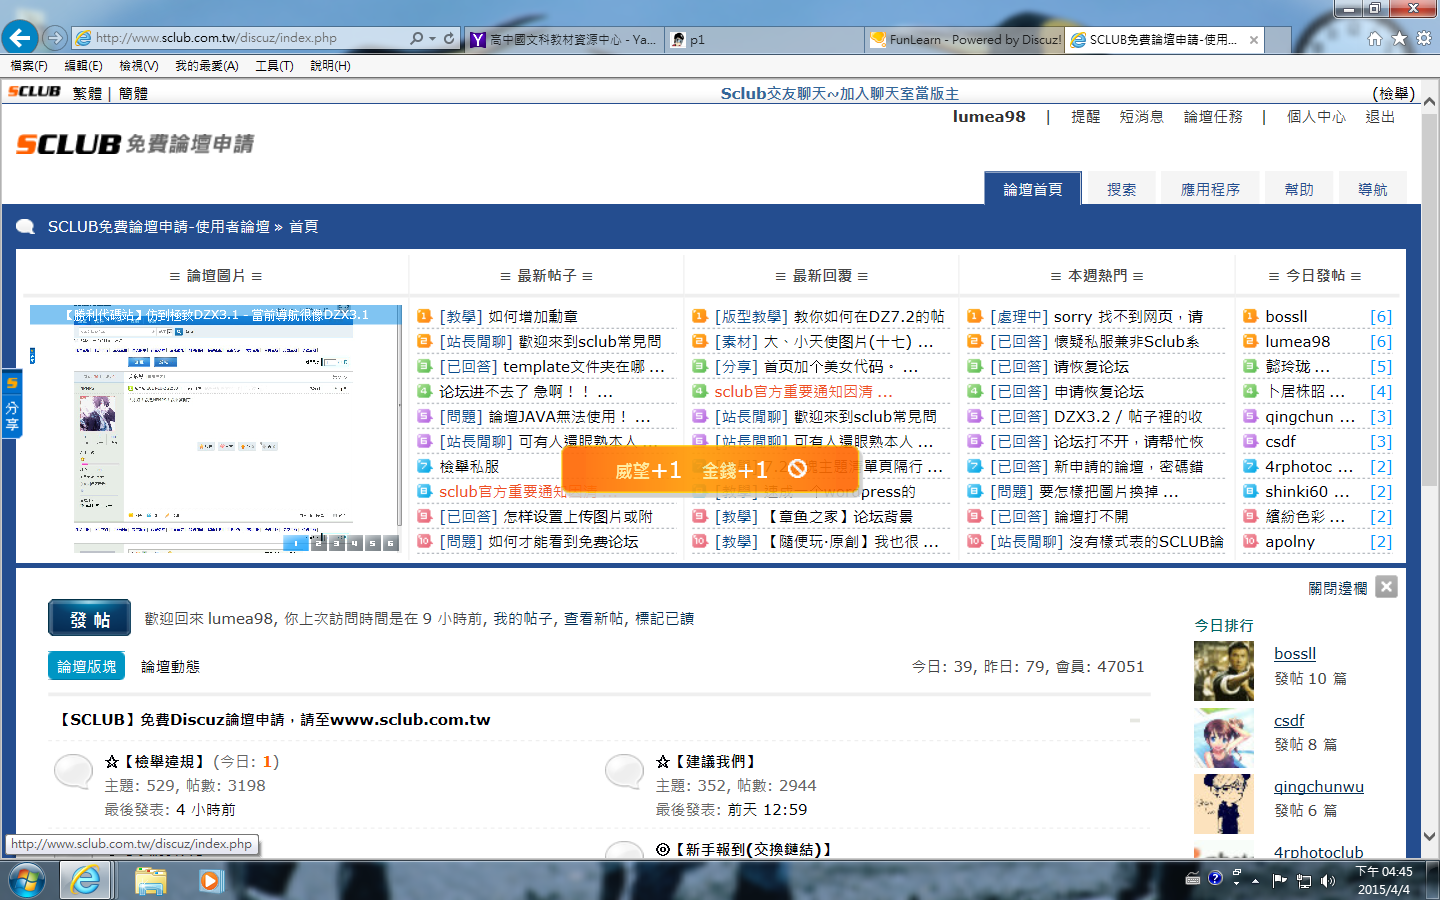Open the address bar dropdown arrow
Image resolution: width=1440 pixels, height=900 pixels.
coord(432,38)
